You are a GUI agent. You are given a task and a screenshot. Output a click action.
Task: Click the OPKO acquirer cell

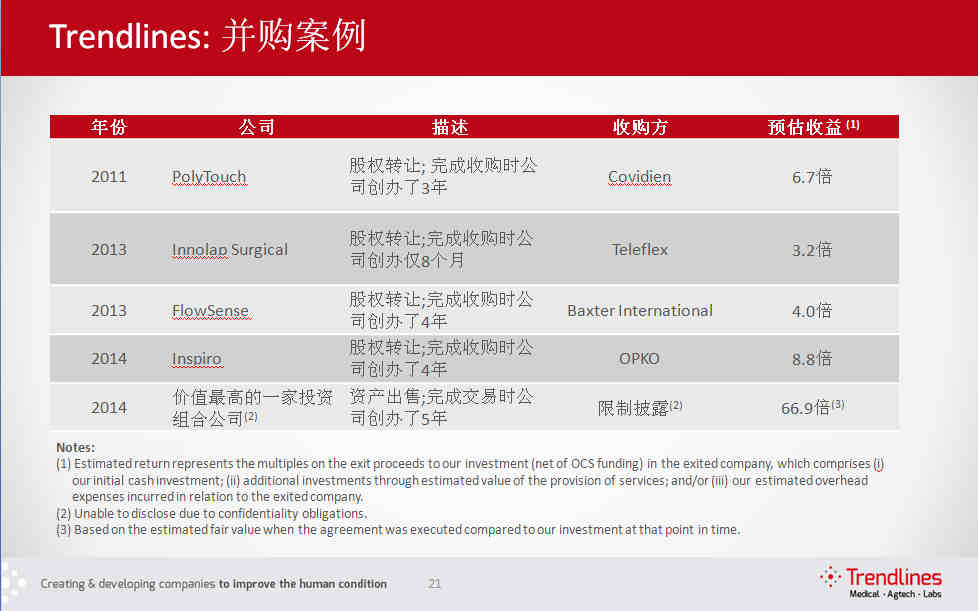pyautogui.click(x=639, y=359)
